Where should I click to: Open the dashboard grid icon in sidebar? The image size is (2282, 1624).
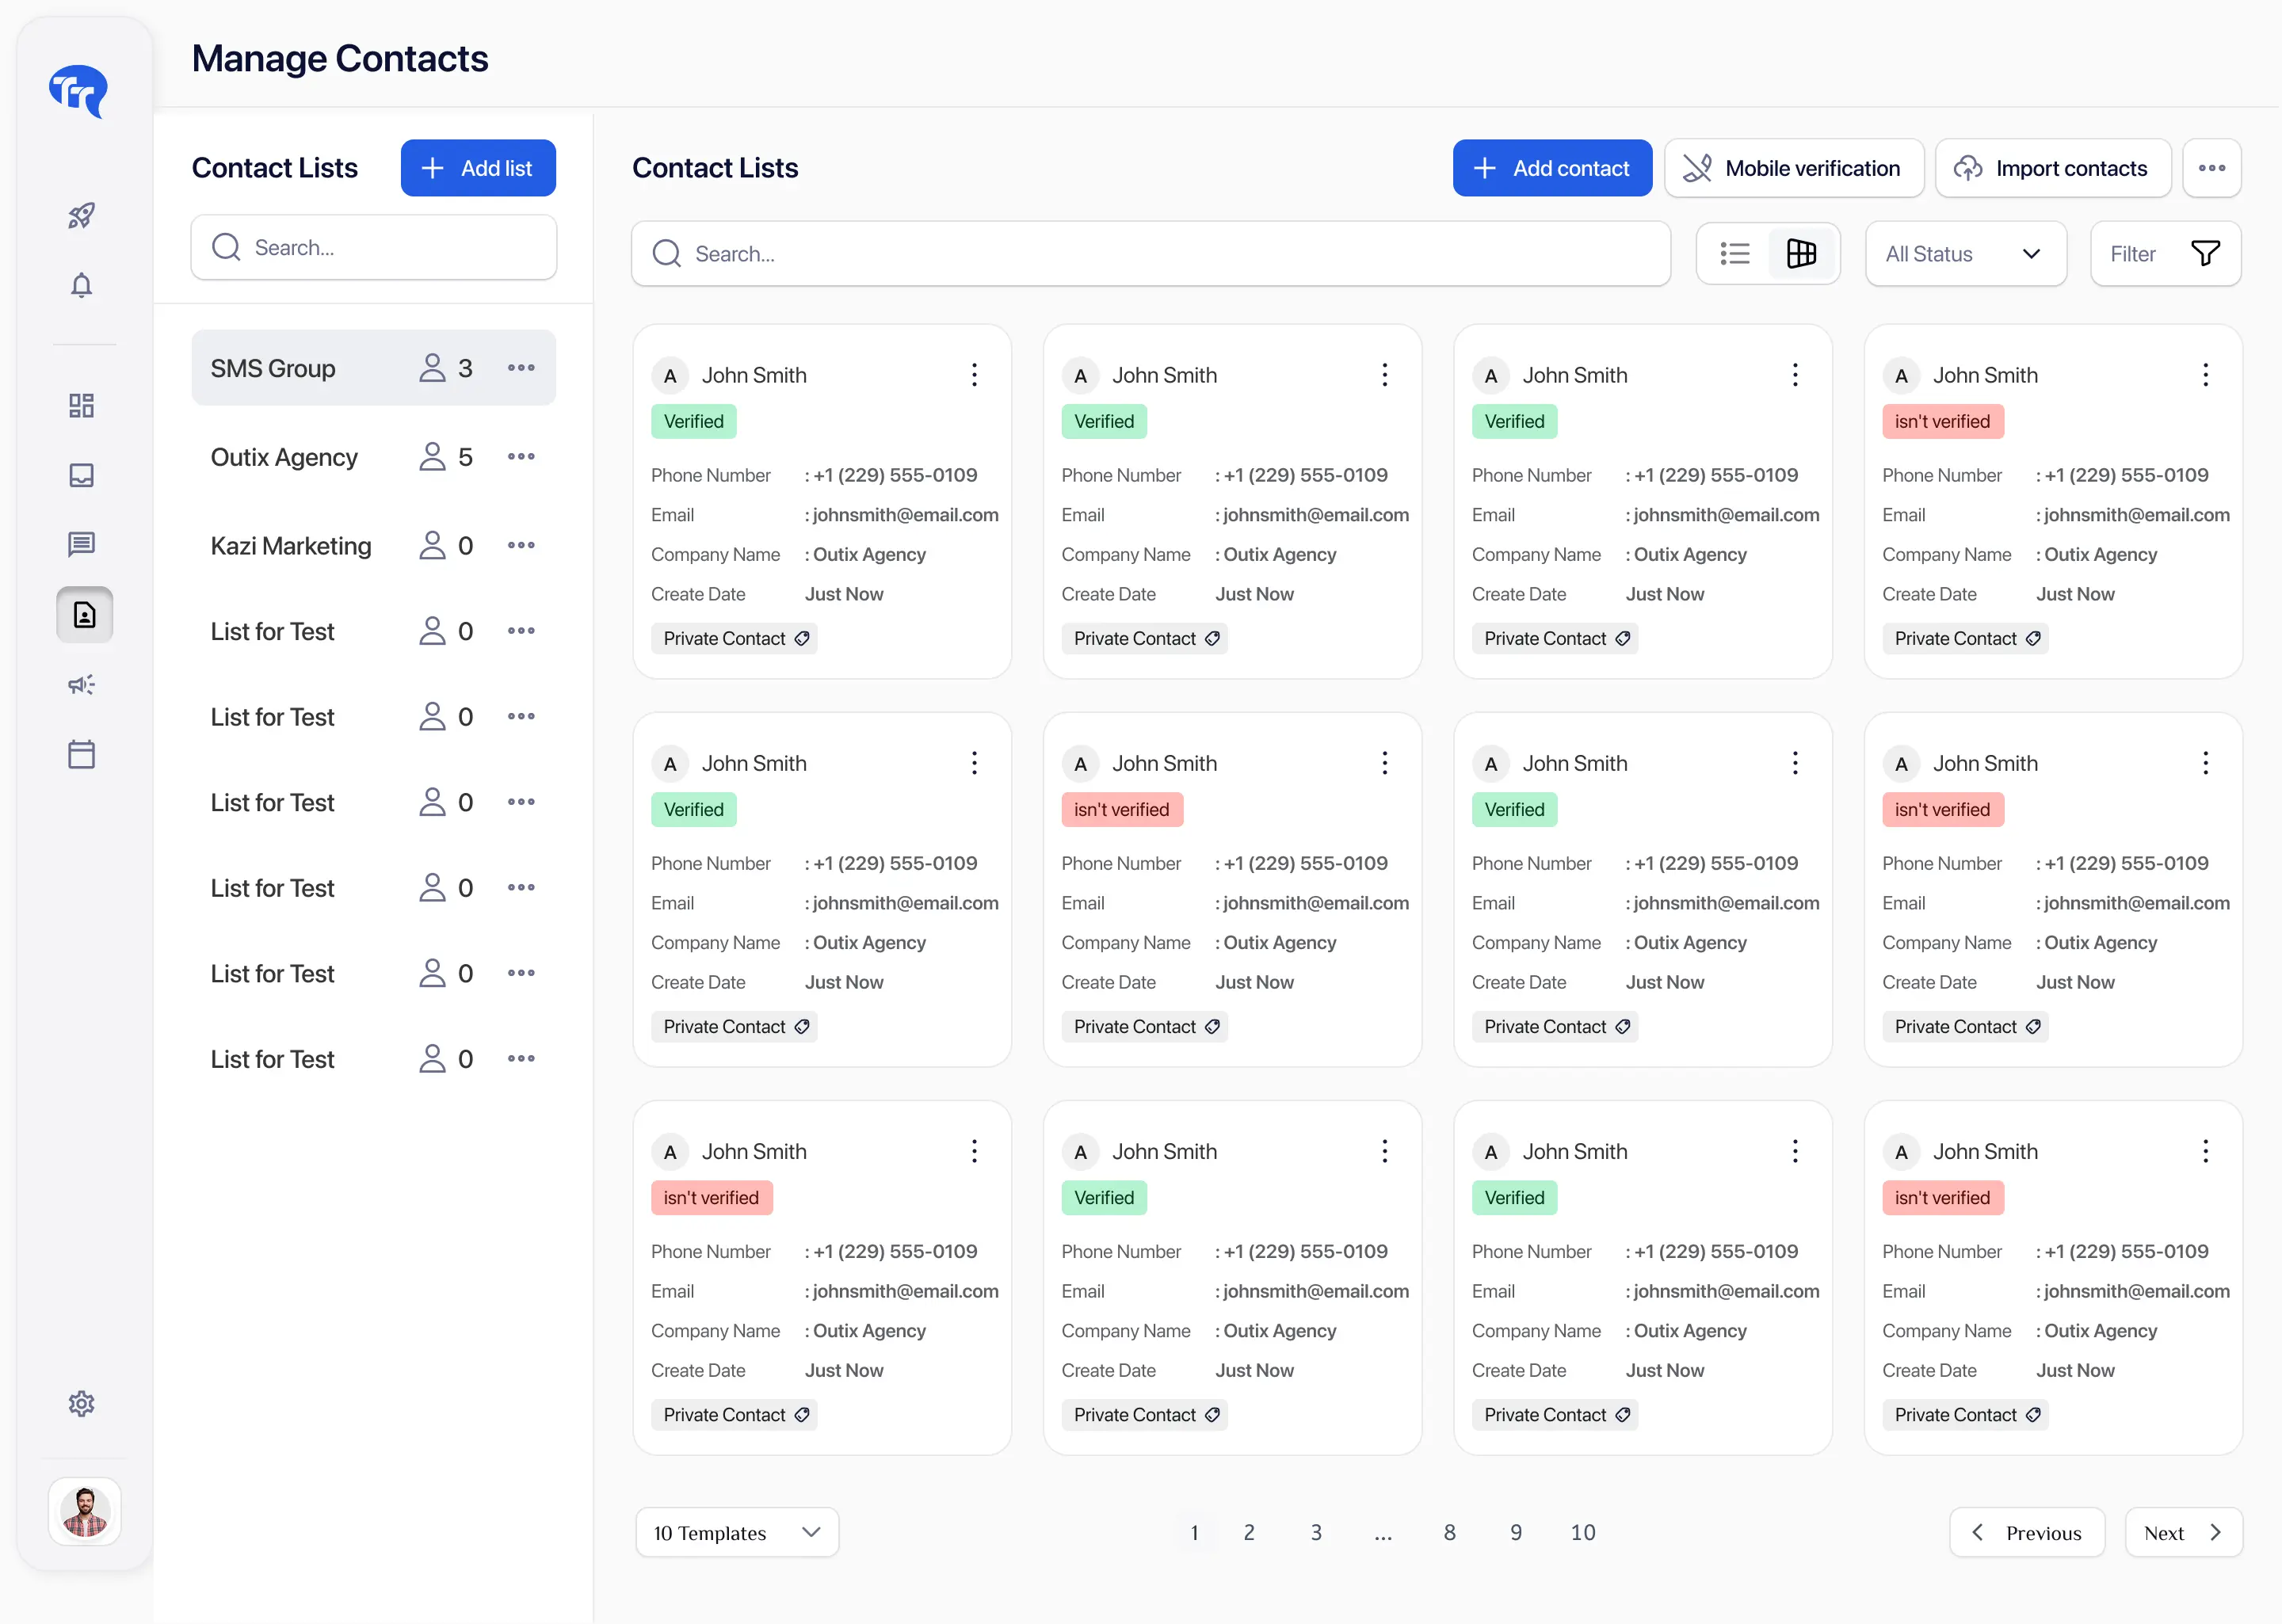82,405
